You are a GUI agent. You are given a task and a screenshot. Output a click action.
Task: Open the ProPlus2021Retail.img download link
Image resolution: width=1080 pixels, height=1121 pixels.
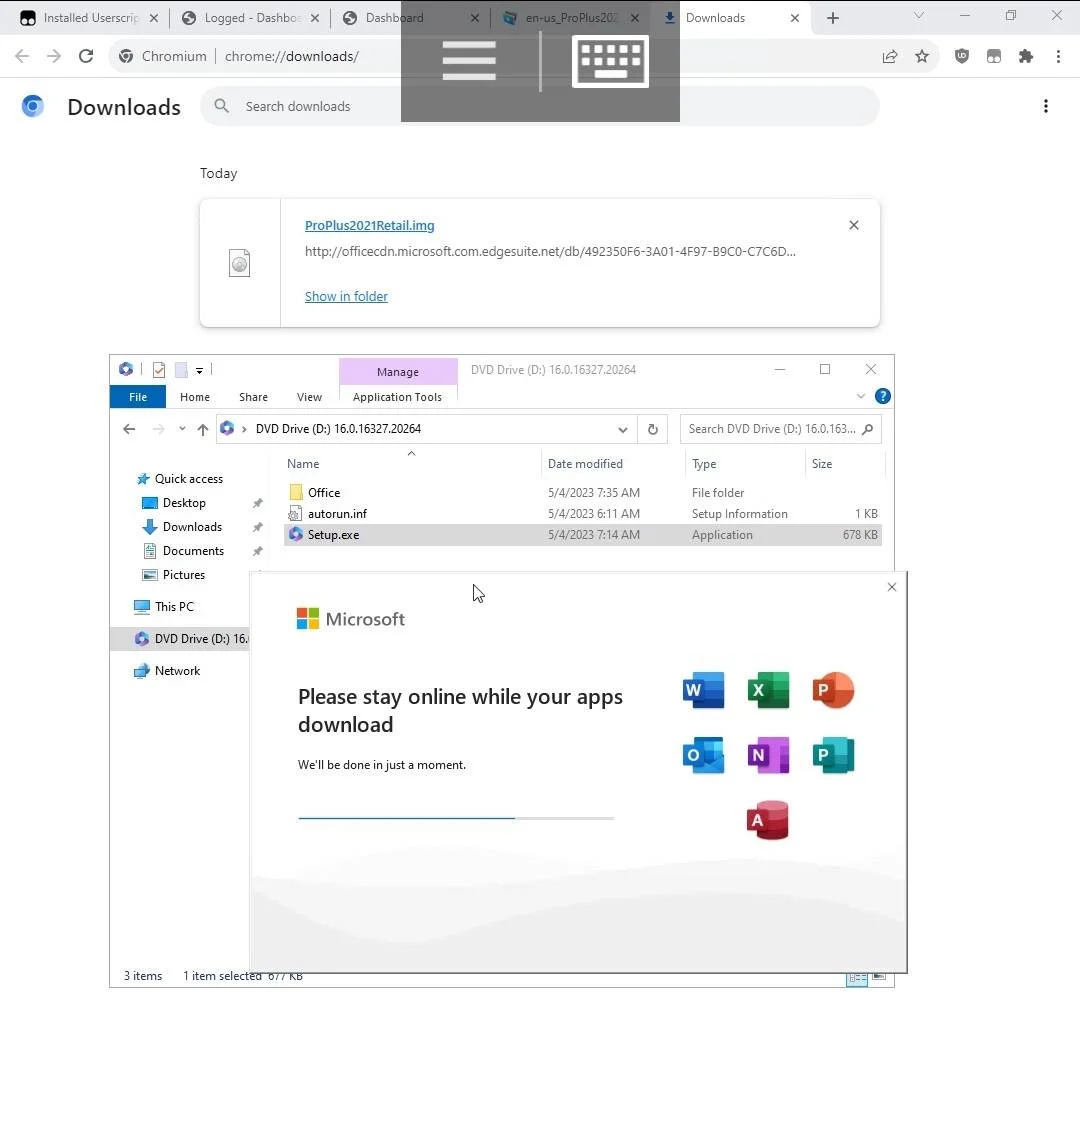pos(370,225)
